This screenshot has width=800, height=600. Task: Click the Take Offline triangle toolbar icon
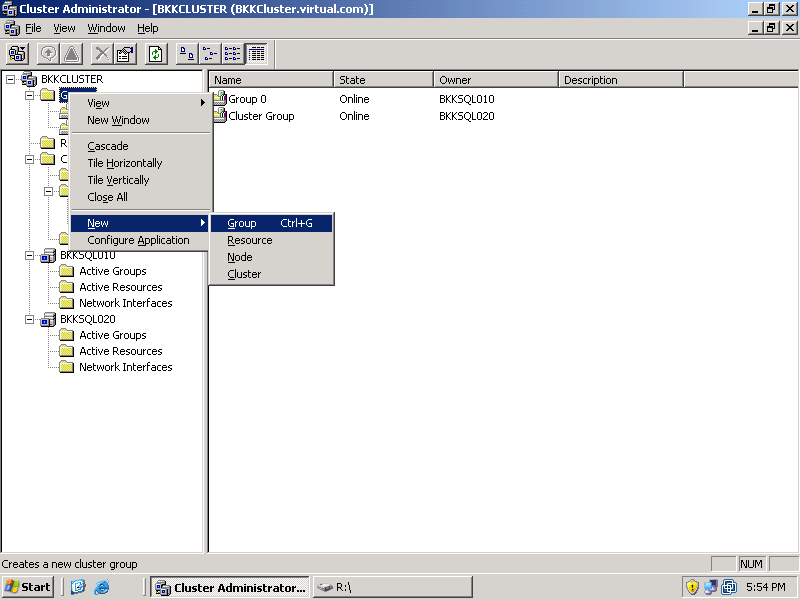(72, 54)
